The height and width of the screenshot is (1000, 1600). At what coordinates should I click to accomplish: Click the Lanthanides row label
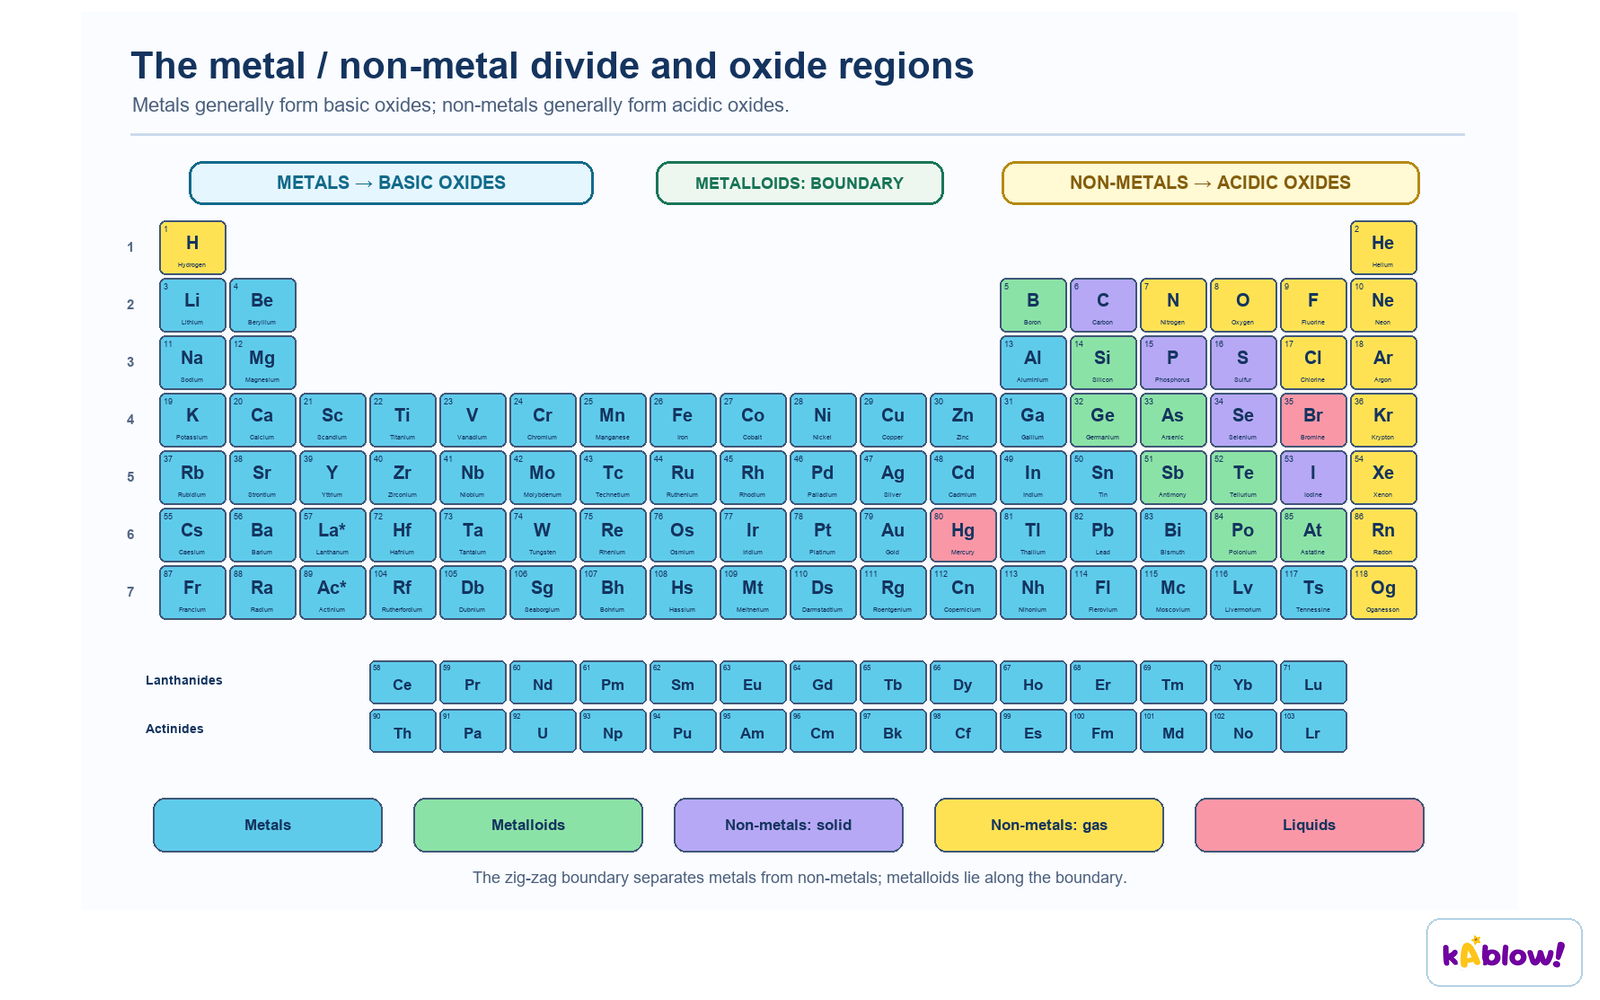(184, 680)
